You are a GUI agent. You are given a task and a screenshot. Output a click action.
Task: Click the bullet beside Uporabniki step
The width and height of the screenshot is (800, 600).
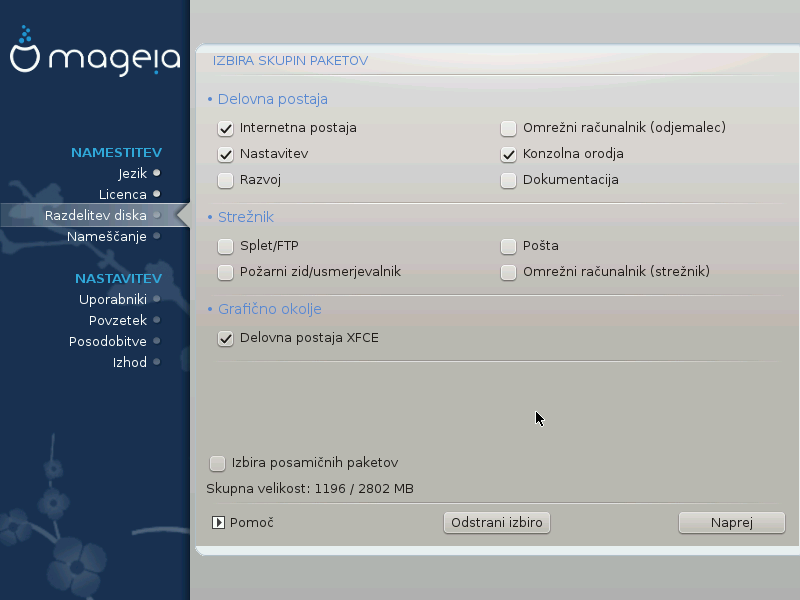[x=157, y=299]
